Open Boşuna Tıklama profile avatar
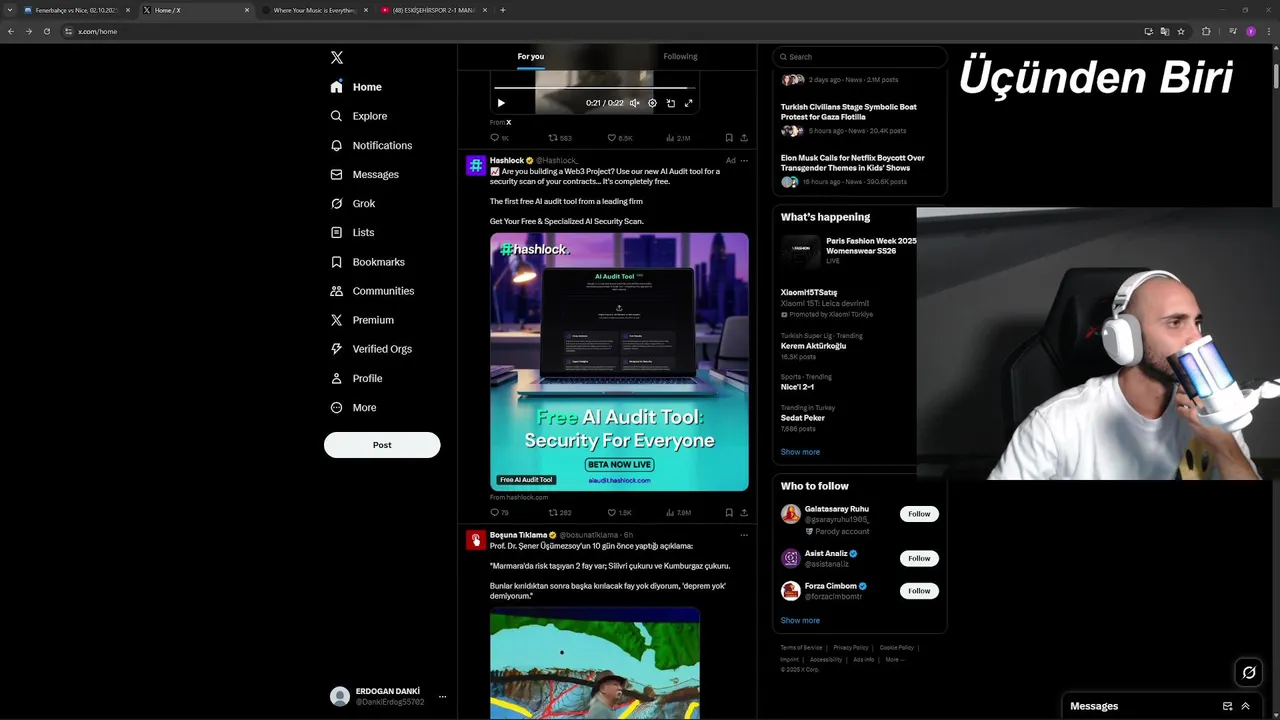1280x720 pixels. (x=476, y=540)
